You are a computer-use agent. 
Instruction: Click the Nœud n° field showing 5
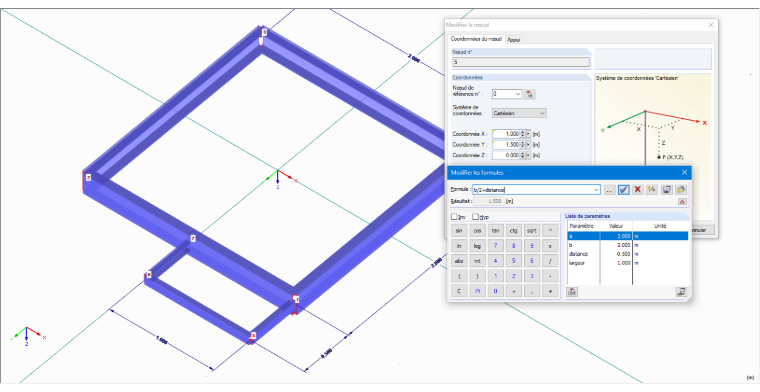pyautogui.click(x=521, y=62)
